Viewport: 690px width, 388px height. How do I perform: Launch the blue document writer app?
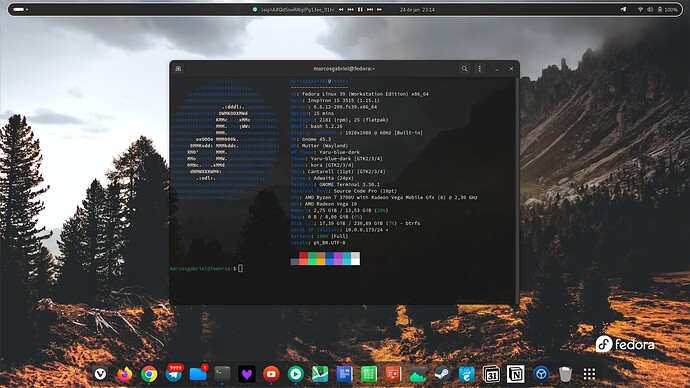(x=345, y=374)
